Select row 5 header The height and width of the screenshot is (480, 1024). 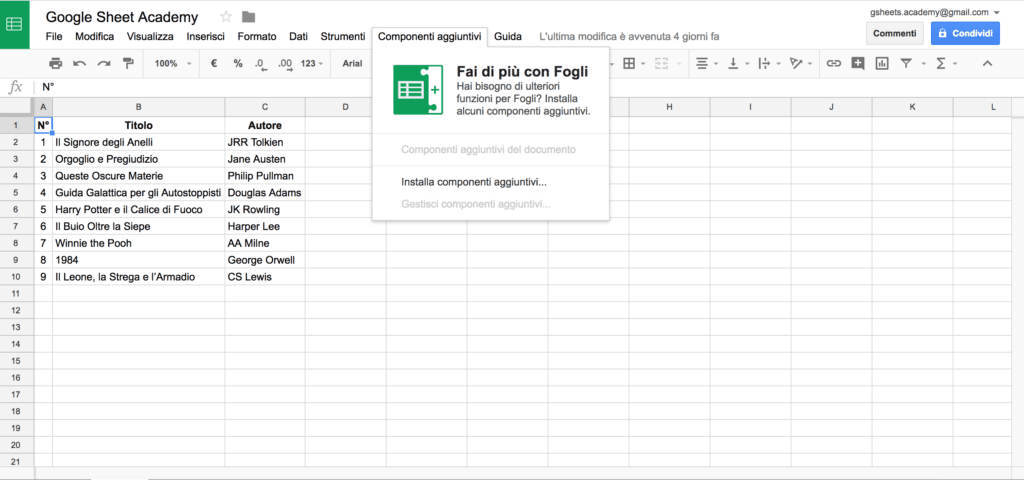pyautogui.click(x=17, y=193)
